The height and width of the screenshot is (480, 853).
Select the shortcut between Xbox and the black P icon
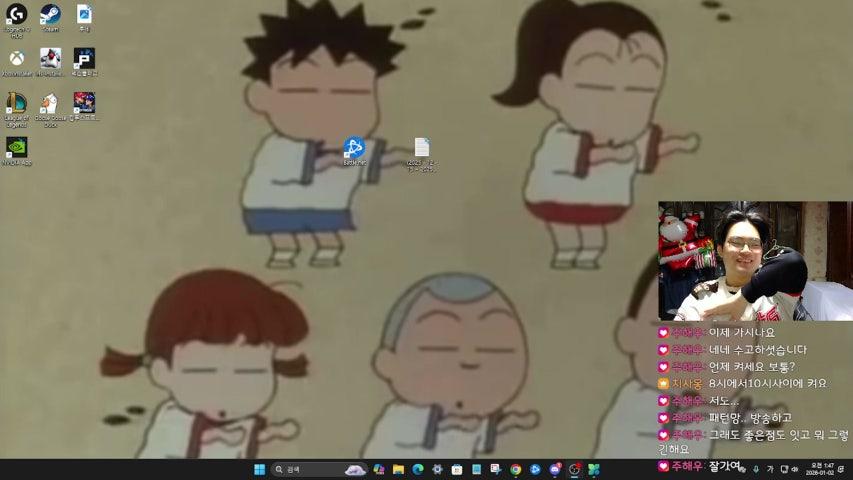tap(51, 63)
